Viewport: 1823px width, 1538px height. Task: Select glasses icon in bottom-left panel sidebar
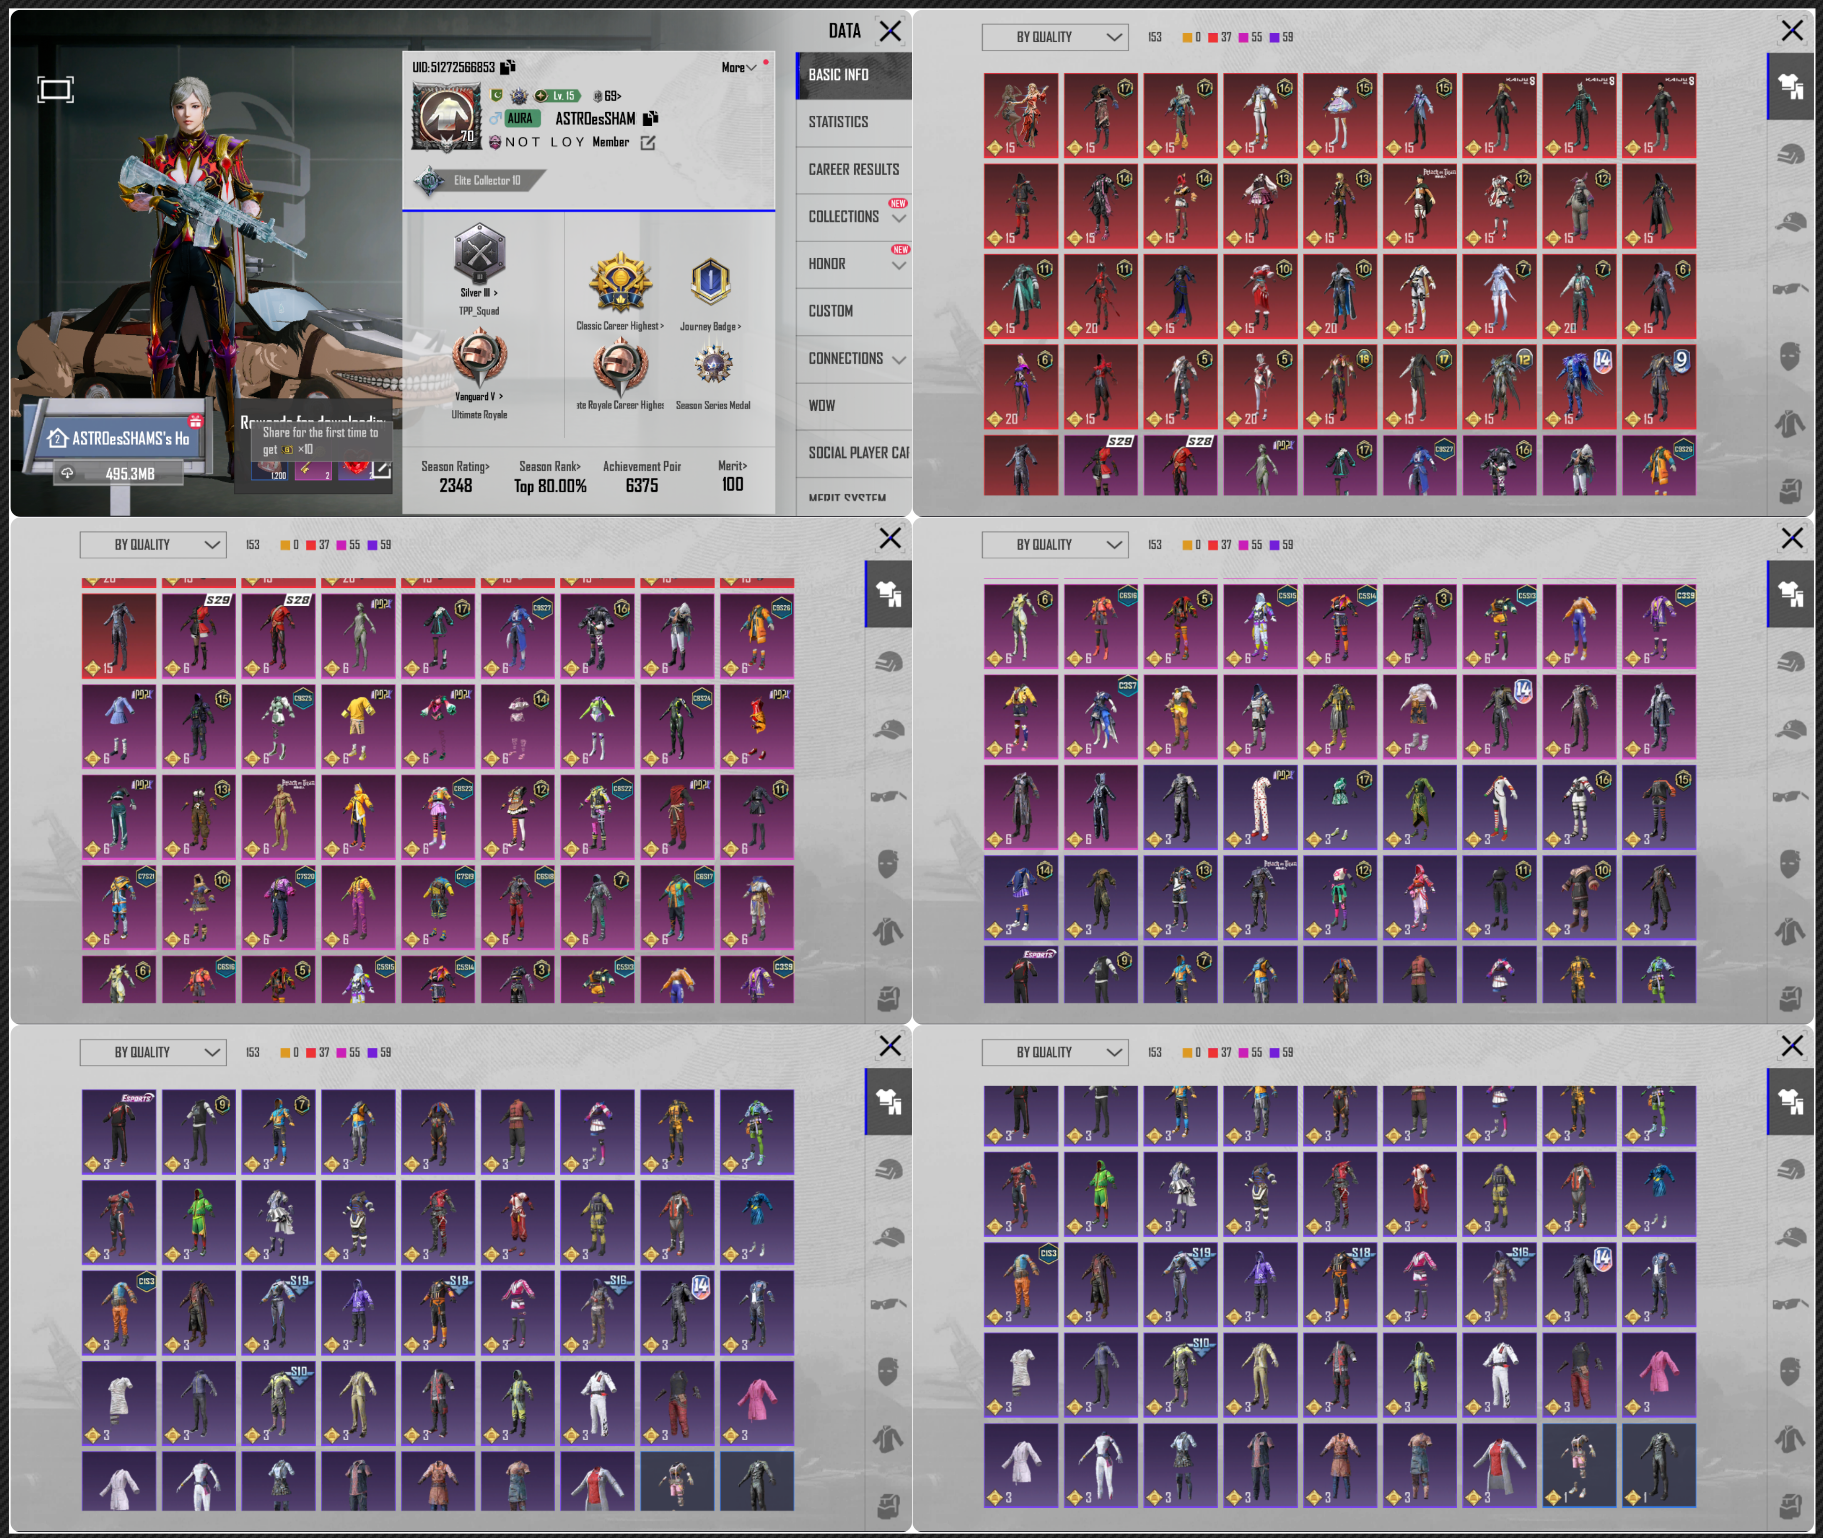pos(888,1304)
